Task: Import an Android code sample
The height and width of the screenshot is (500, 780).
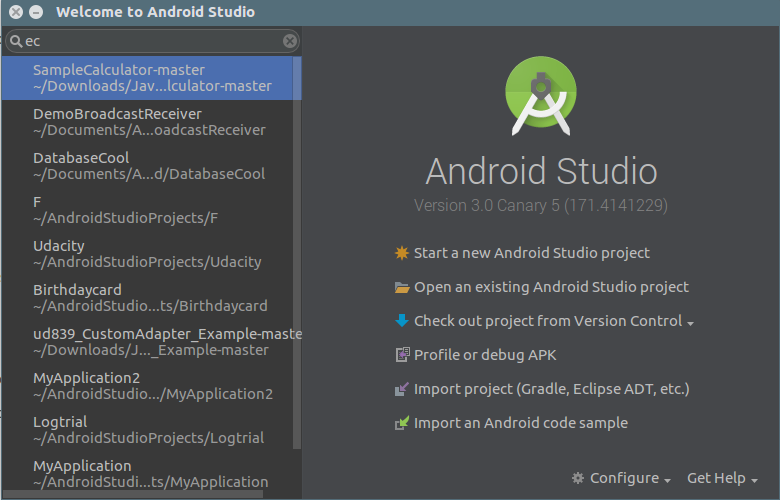Action: pos(521,423)
